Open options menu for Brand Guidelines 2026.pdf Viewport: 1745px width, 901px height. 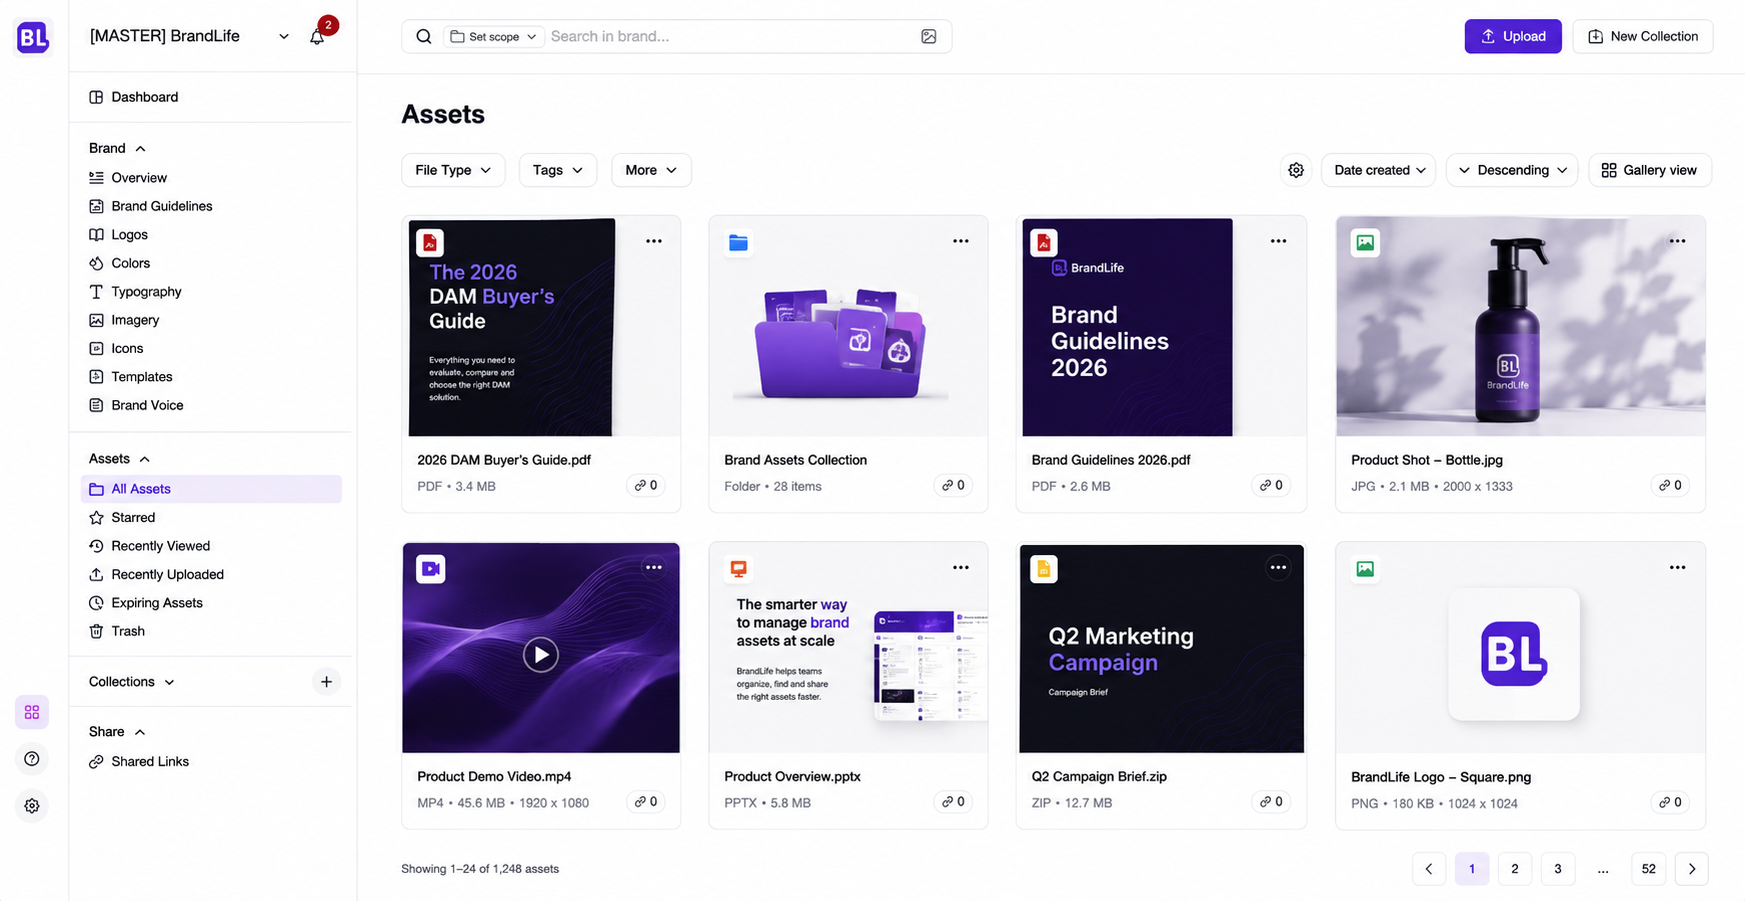pos(1278,241)
